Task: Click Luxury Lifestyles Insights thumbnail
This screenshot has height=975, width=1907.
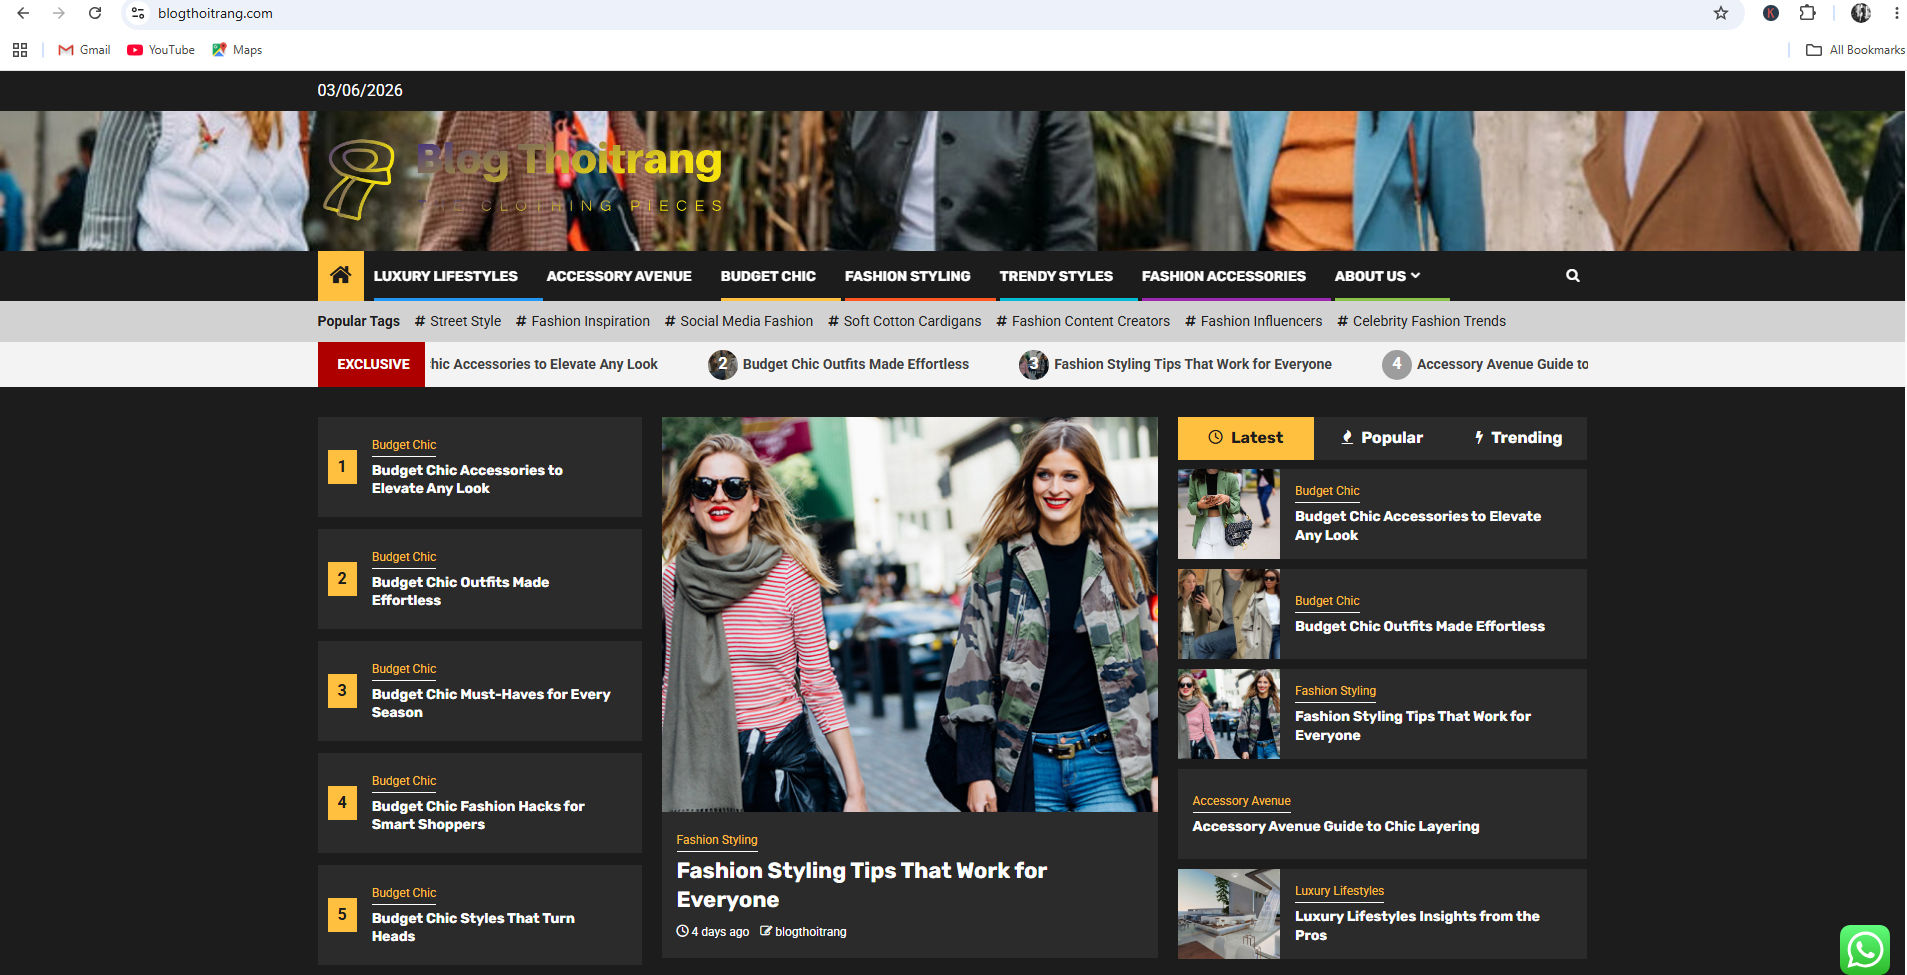Action: click(x=1229, y=914)
